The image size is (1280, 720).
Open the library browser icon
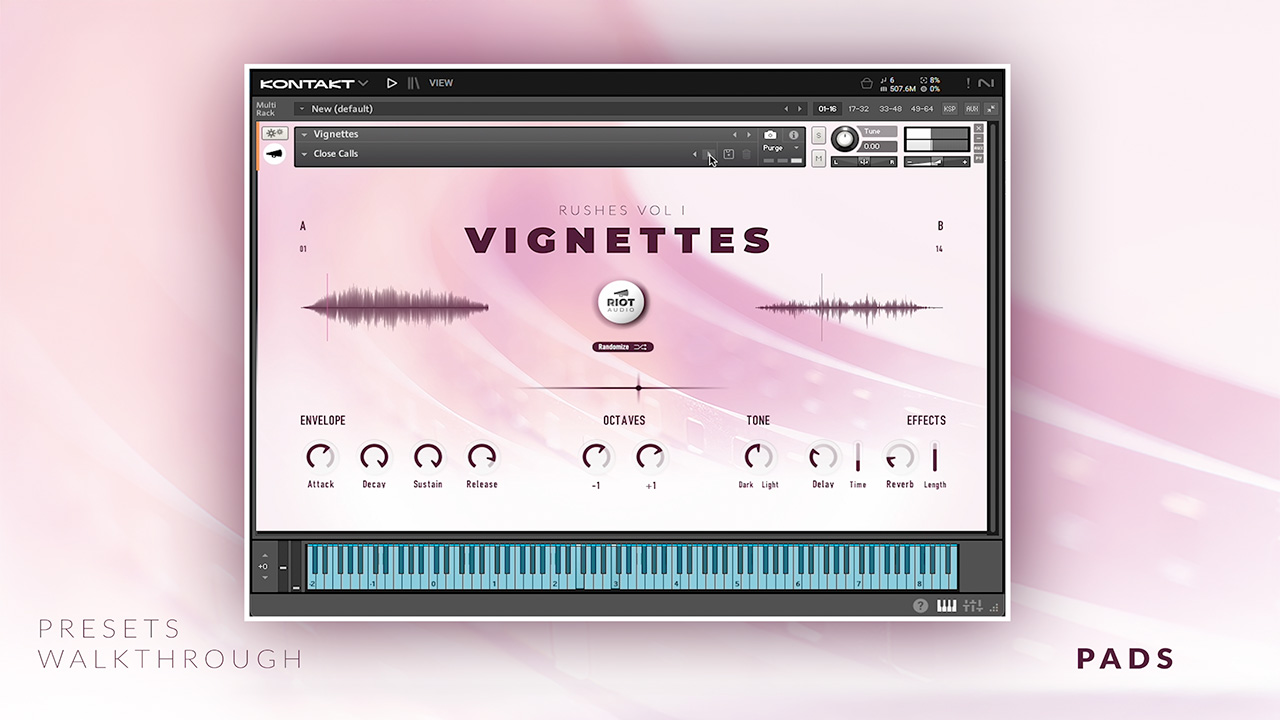[x=413, y=83]
